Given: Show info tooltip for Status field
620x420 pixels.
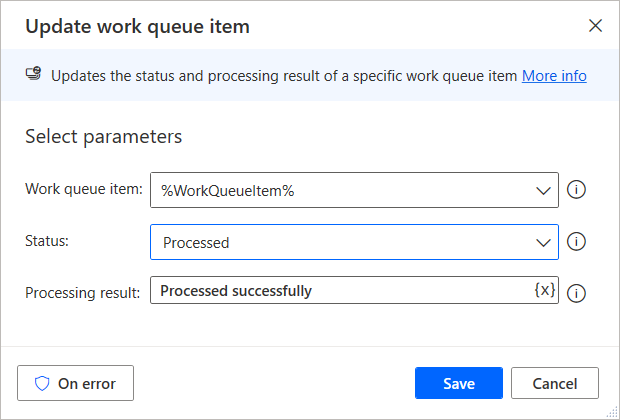Looking at the screenshot, I should [x=576, y=242].
